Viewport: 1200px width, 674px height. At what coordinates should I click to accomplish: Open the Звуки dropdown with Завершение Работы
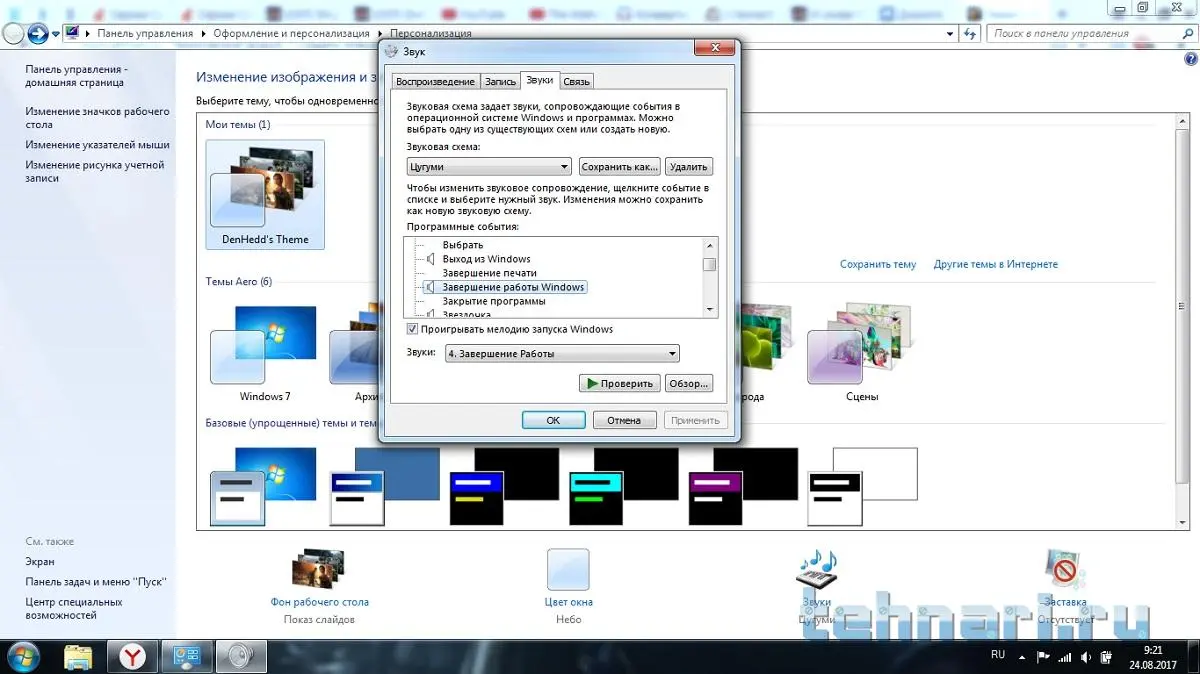coord(561,353)
